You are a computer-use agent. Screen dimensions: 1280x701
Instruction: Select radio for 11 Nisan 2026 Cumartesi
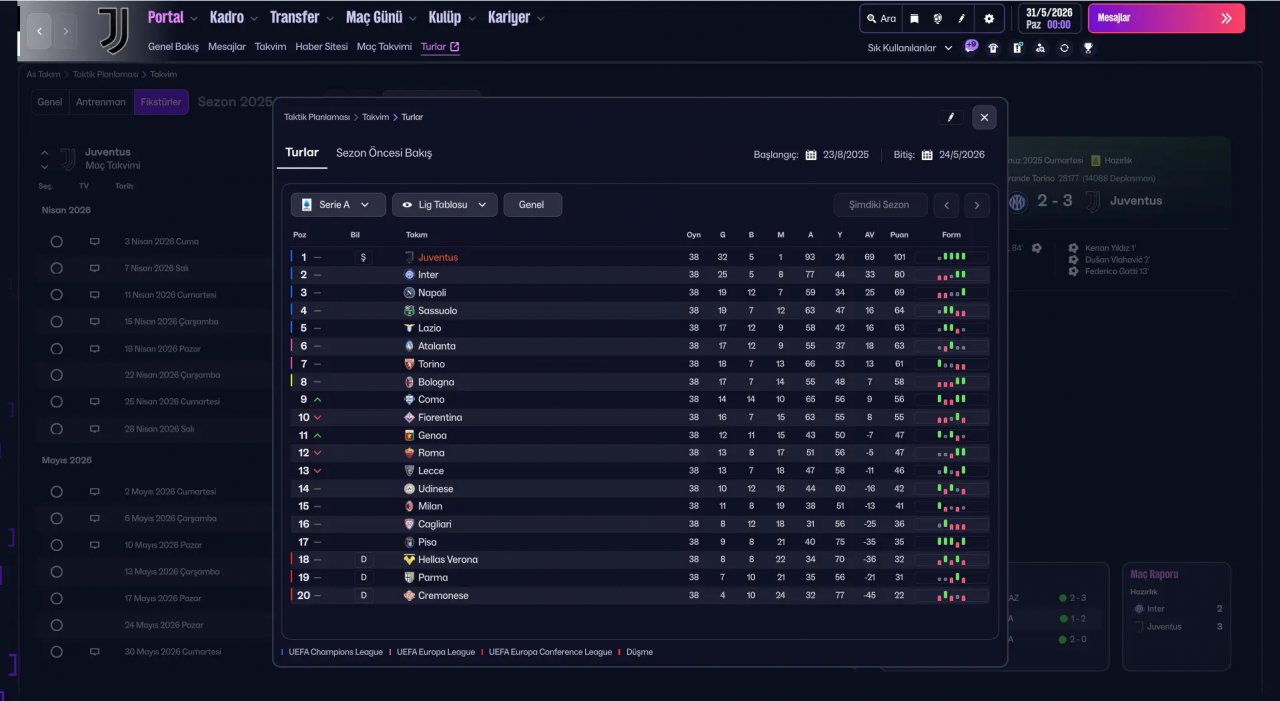(x=56, y=295)
